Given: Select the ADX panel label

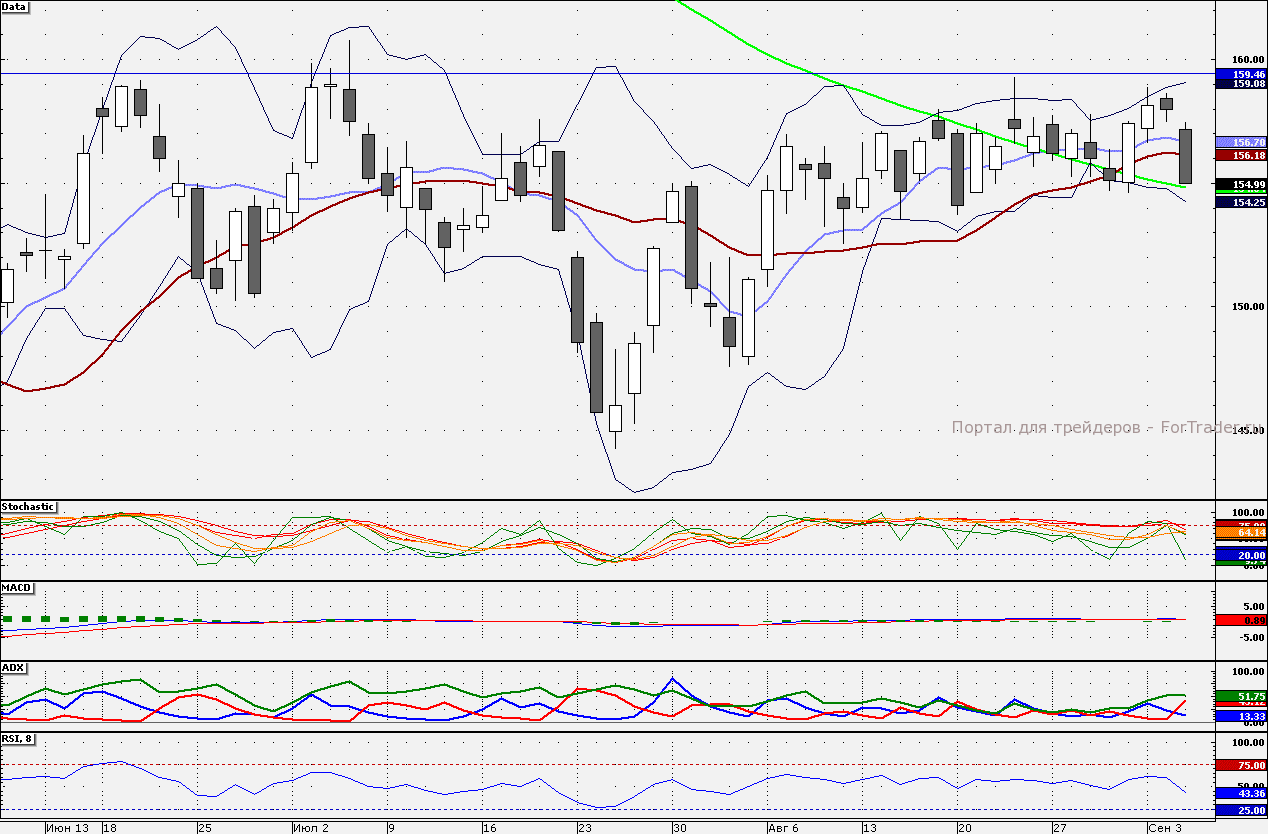Looking at the screenshot, I should (13, 667).
